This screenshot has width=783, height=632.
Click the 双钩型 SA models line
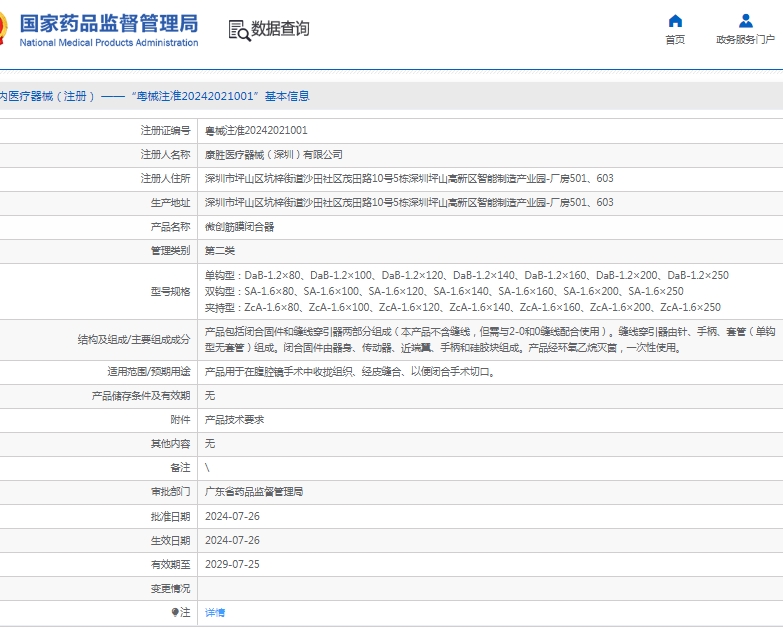click(444, 291)
